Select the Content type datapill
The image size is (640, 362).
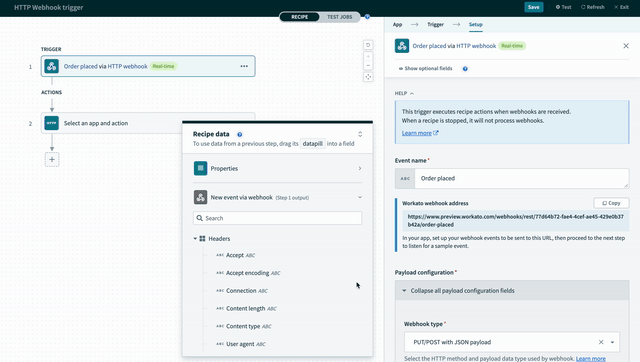point(244,326)
